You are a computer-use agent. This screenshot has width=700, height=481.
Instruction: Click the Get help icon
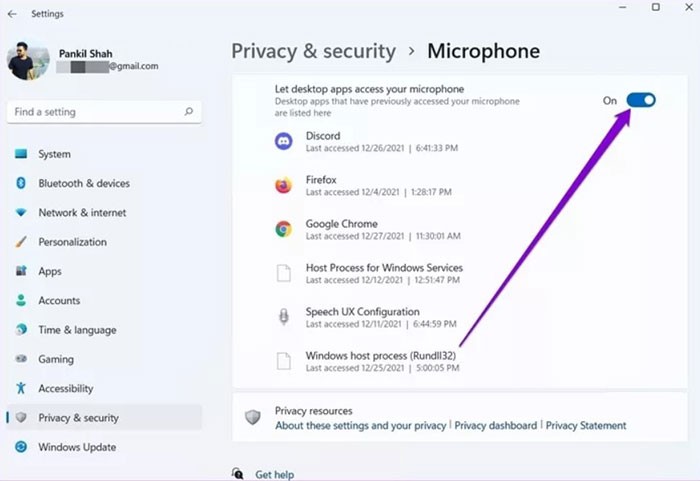click(x=238, y=474)
